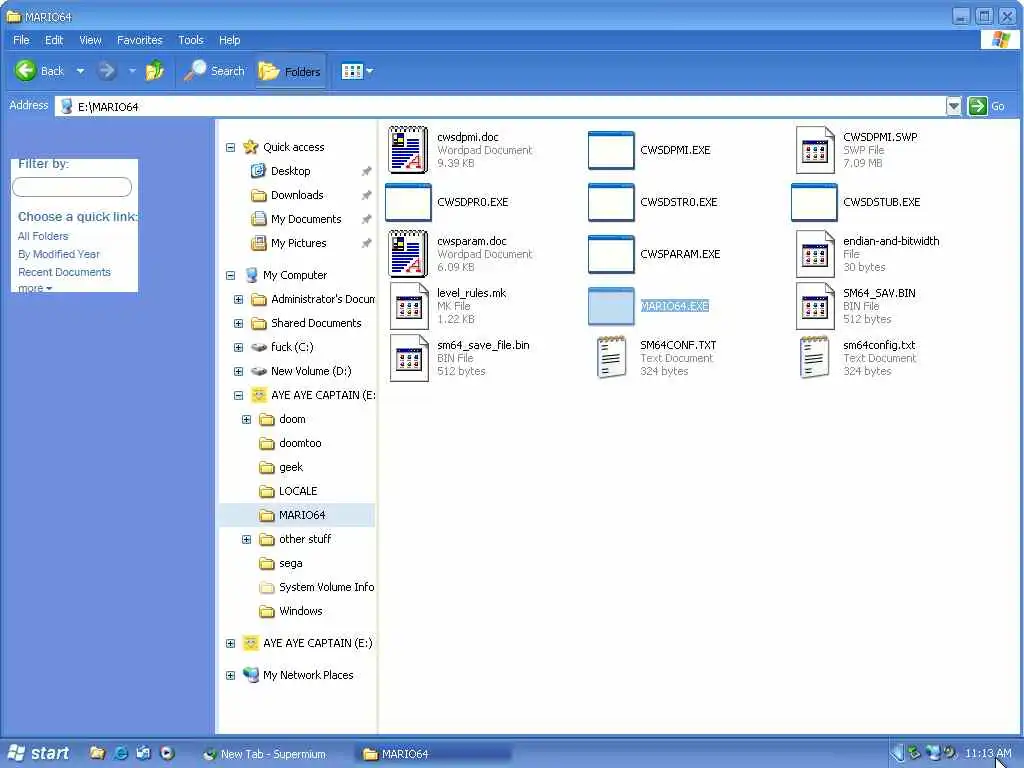1024x768 pixels.
Task: Open the Search tool
Action: coord(214,71)
